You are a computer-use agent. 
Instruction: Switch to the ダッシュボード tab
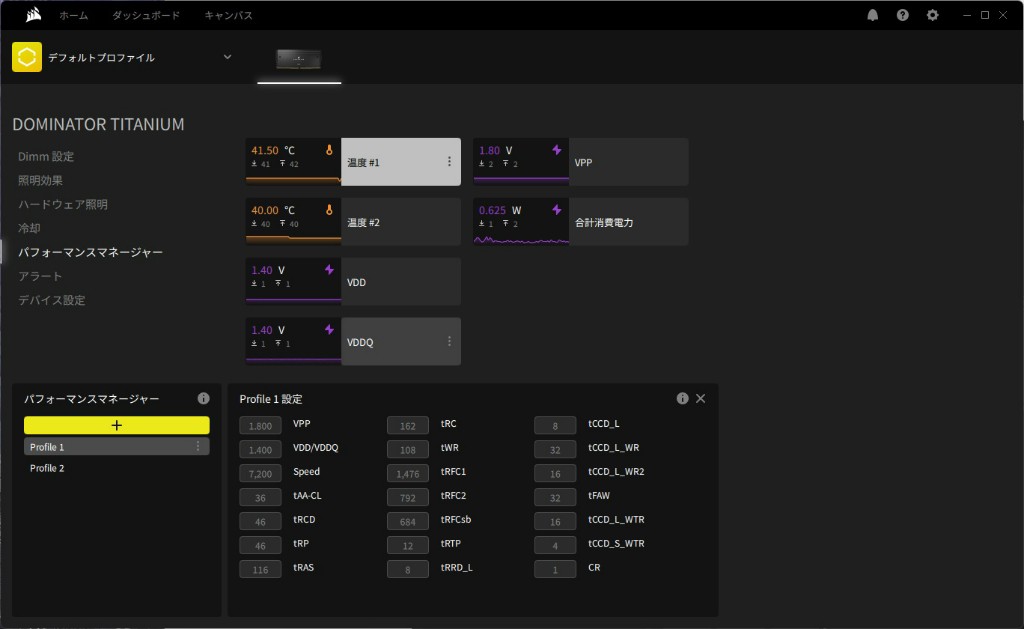point(146,15)
